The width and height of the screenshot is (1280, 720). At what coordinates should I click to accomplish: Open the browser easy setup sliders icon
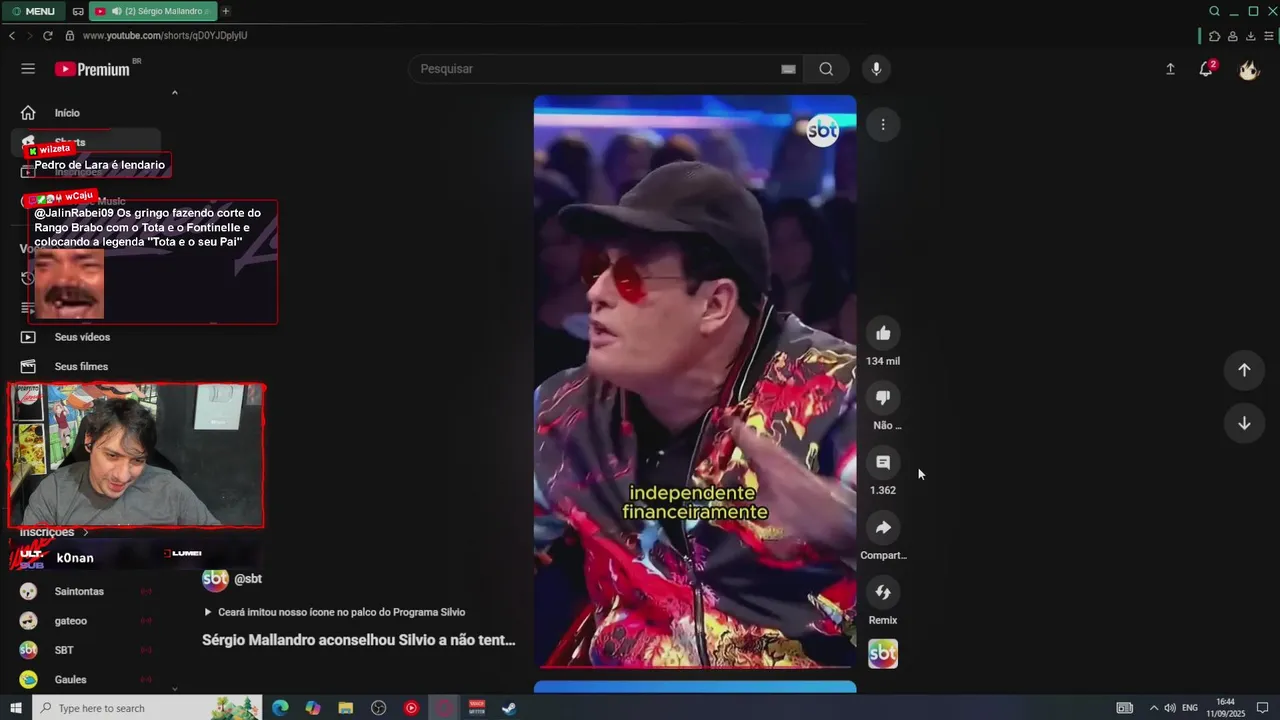tap(1268, 36)
